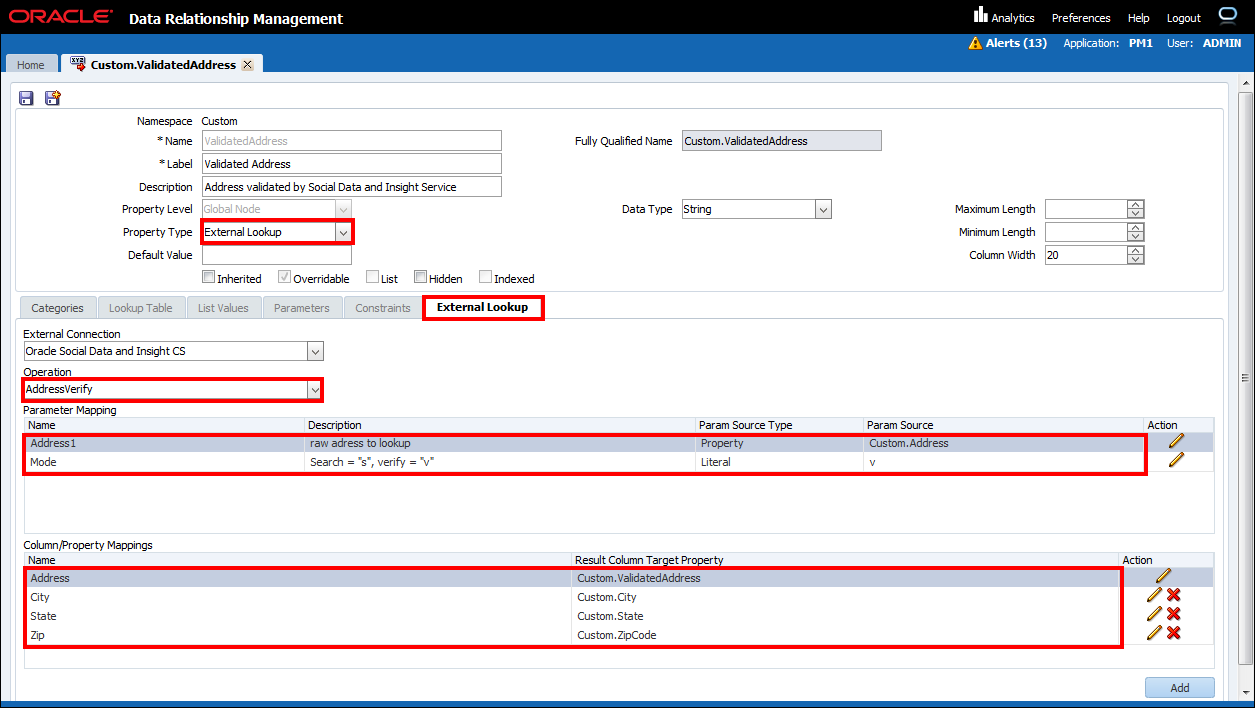This screenshot has width=1255, height=708.
Task: Click the Logout link
Action: click(1183, 18)
